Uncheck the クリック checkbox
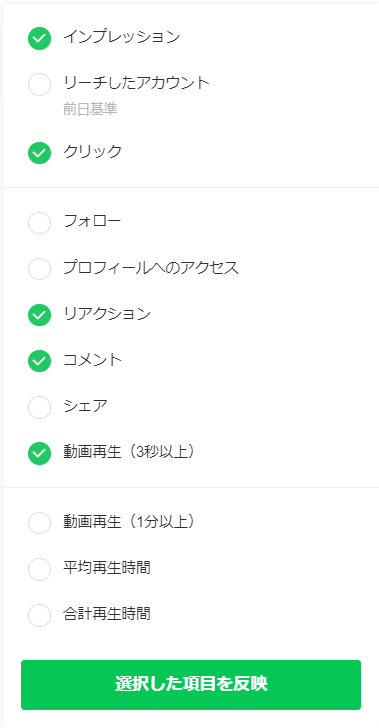379x728 pixels. (39, 153)
